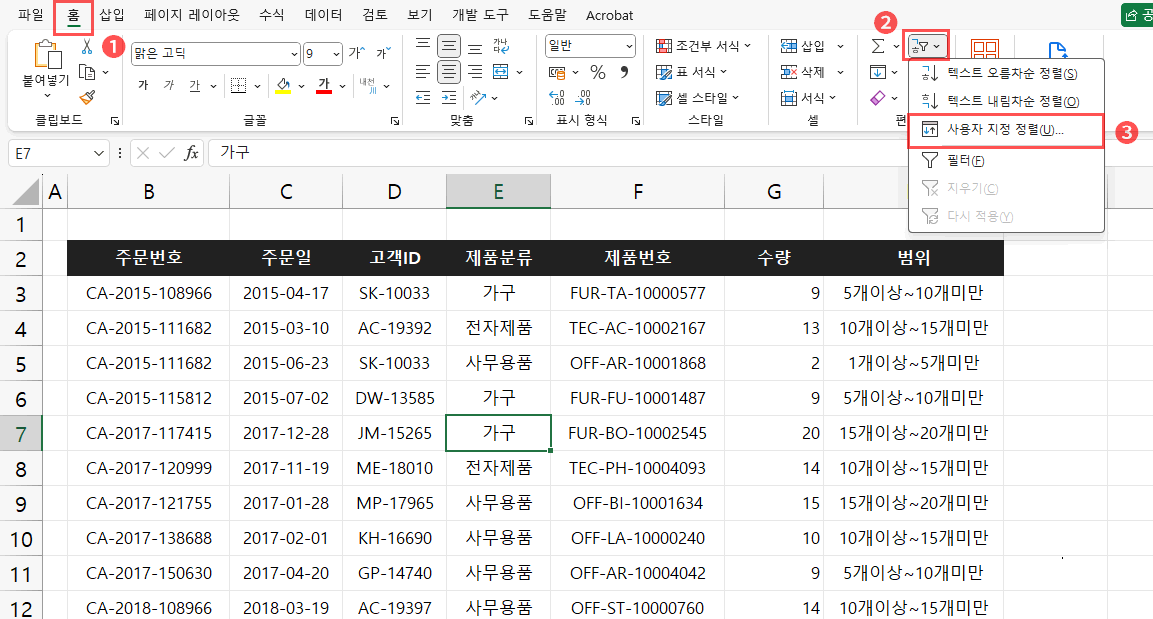Click the select-all corner triangle

point(26,193)
